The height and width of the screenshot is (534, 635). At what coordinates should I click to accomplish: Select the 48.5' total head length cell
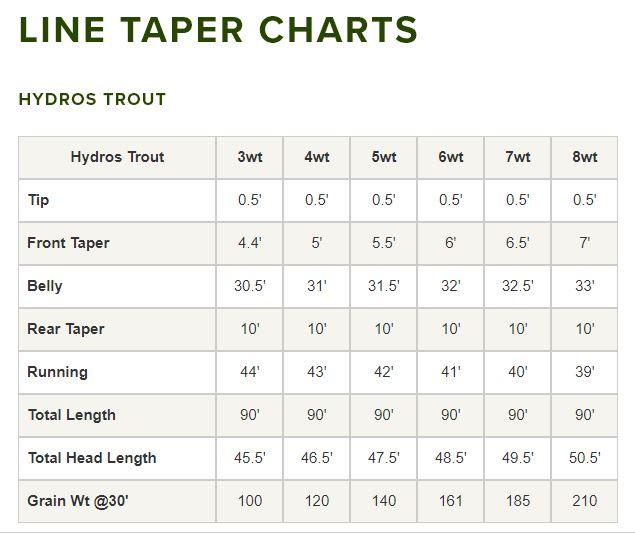pos(450,458)
